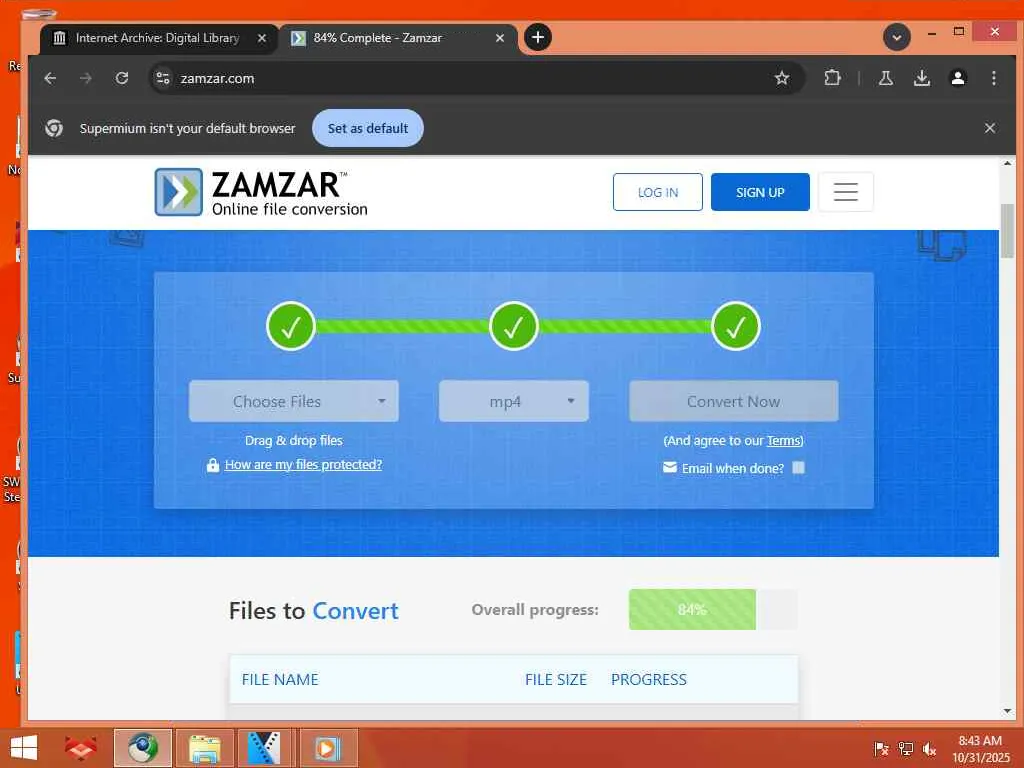Click the padlock icon beside file protection

tap(212, 465)
